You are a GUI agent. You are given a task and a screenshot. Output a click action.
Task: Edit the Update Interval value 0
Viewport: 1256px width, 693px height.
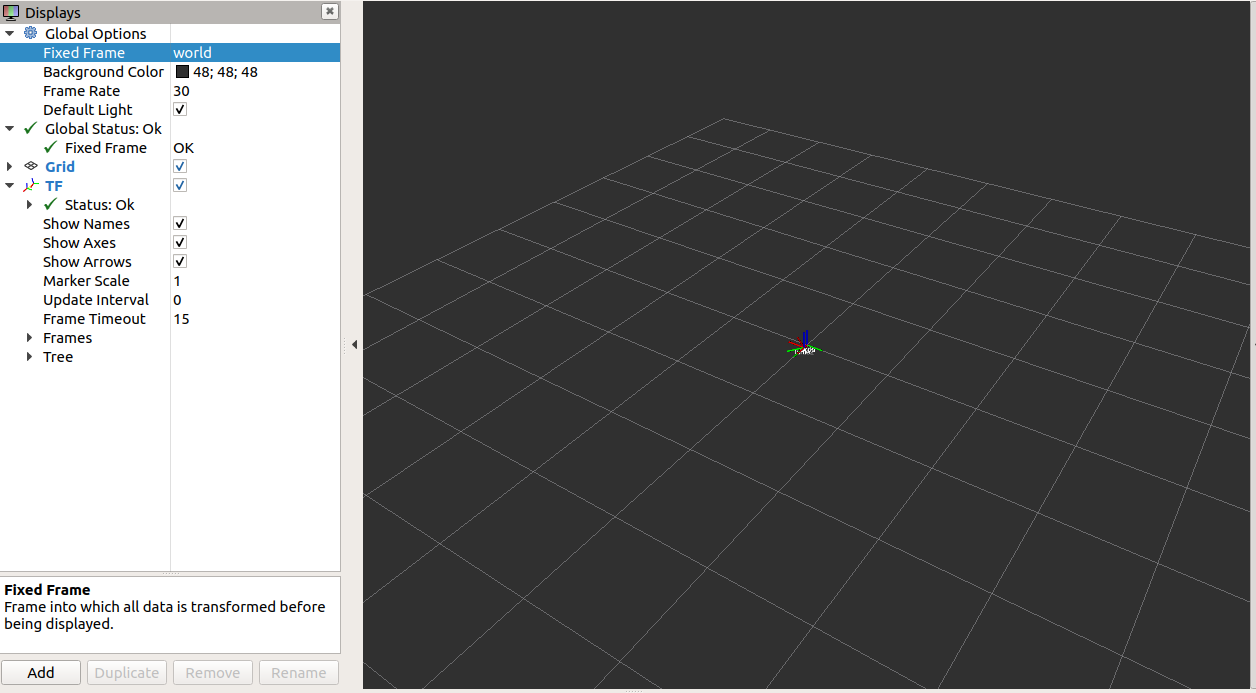[177, 299]
